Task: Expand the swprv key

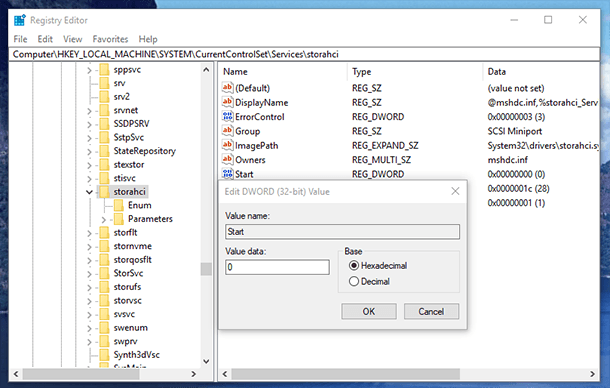Action: [x=89, y=342]
